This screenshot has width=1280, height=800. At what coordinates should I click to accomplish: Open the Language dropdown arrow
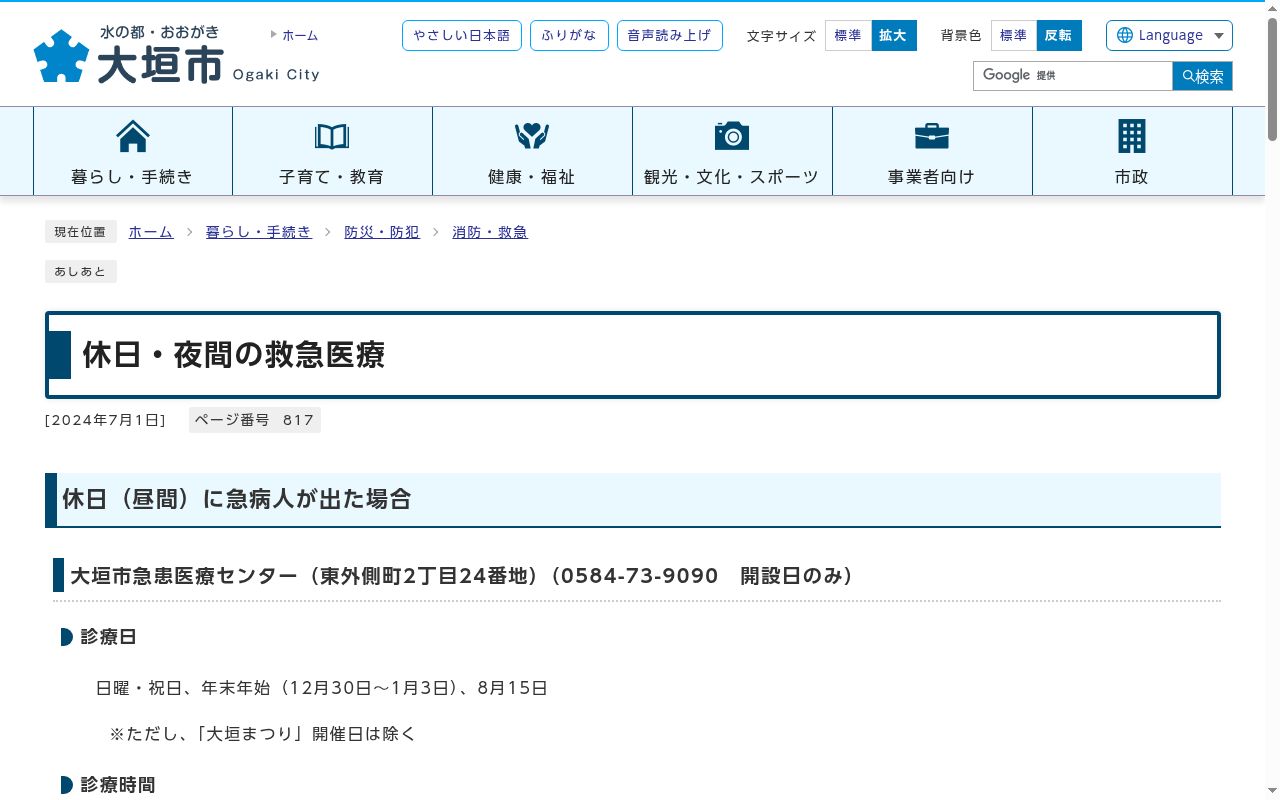[1219, 36]
